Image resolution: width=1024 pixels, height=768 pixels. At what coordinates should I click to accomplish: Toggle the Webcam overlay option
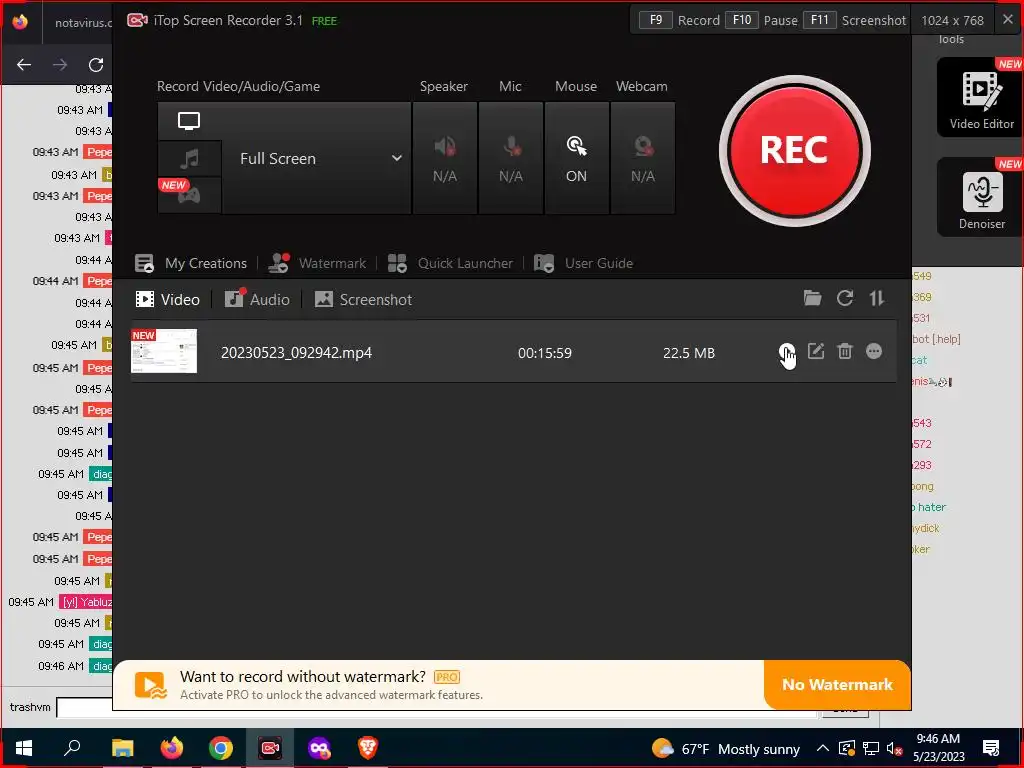[643, 158]
